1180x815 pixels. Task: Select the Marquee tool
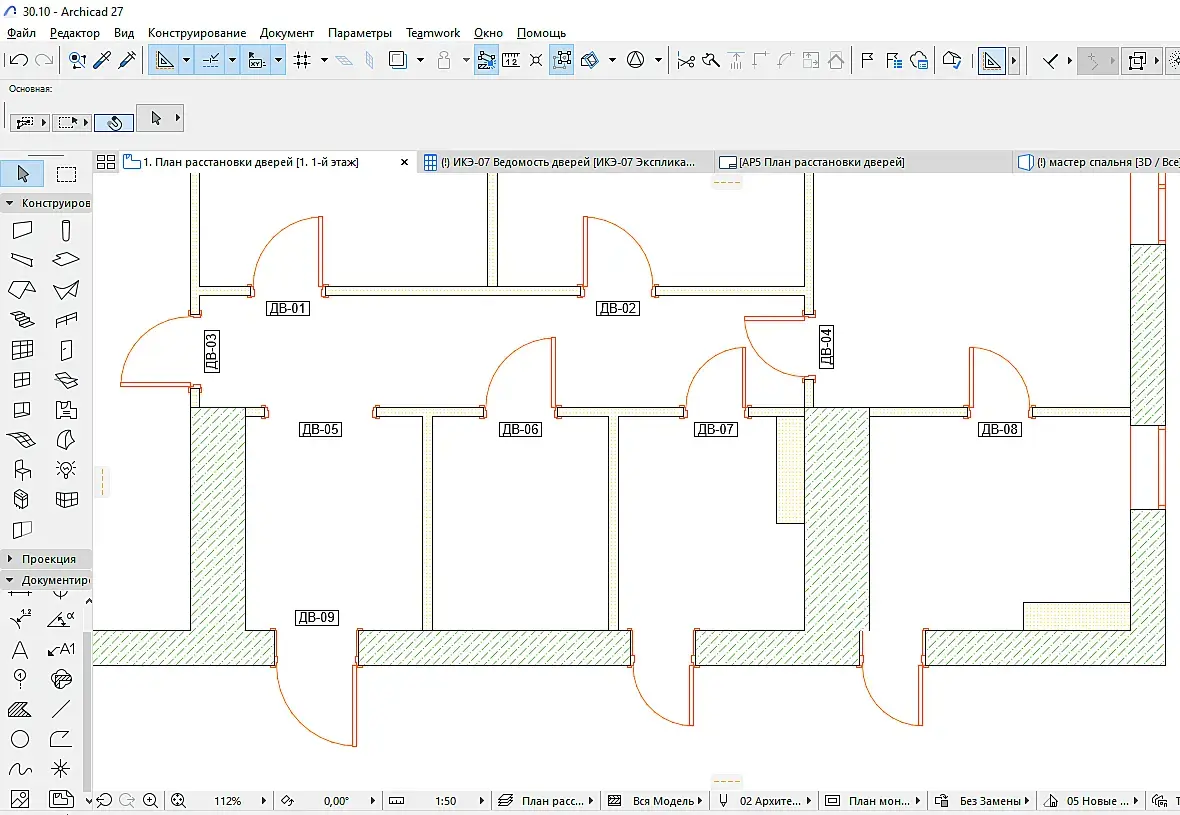click(x=66, y=174)
